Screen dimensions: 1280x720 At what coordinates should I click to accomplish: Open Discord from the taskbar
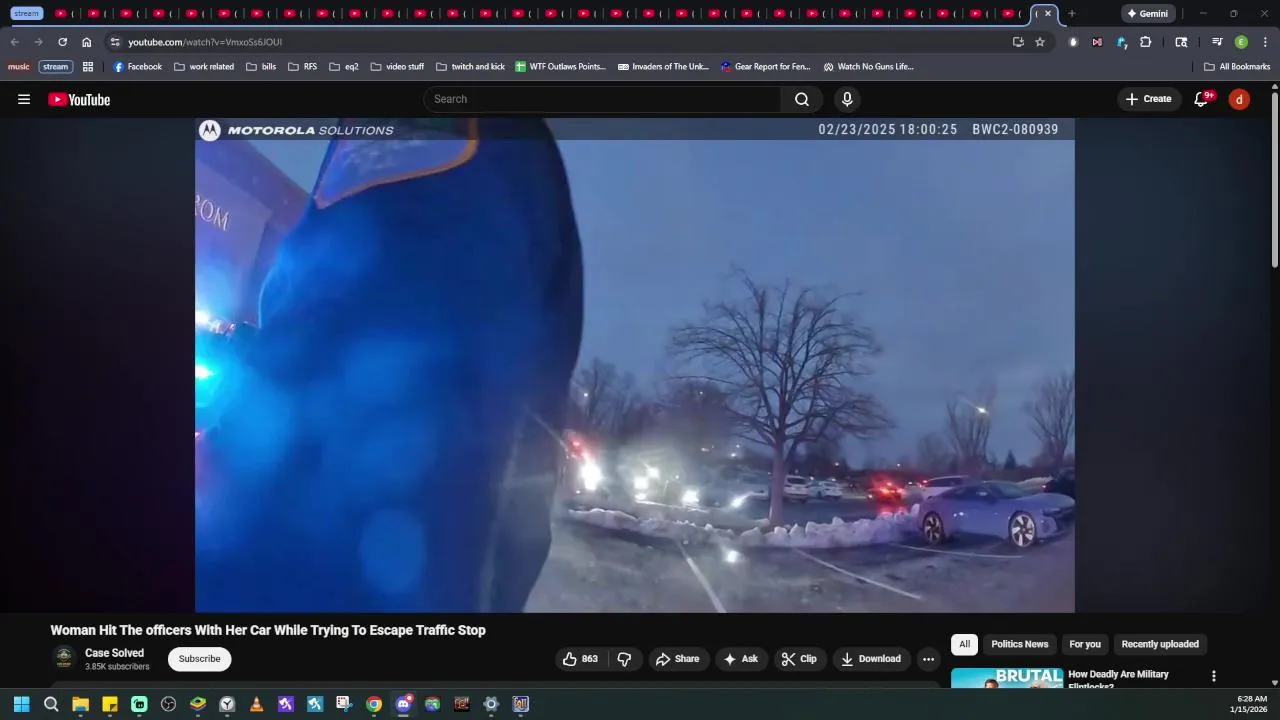[x=403, y=704]
